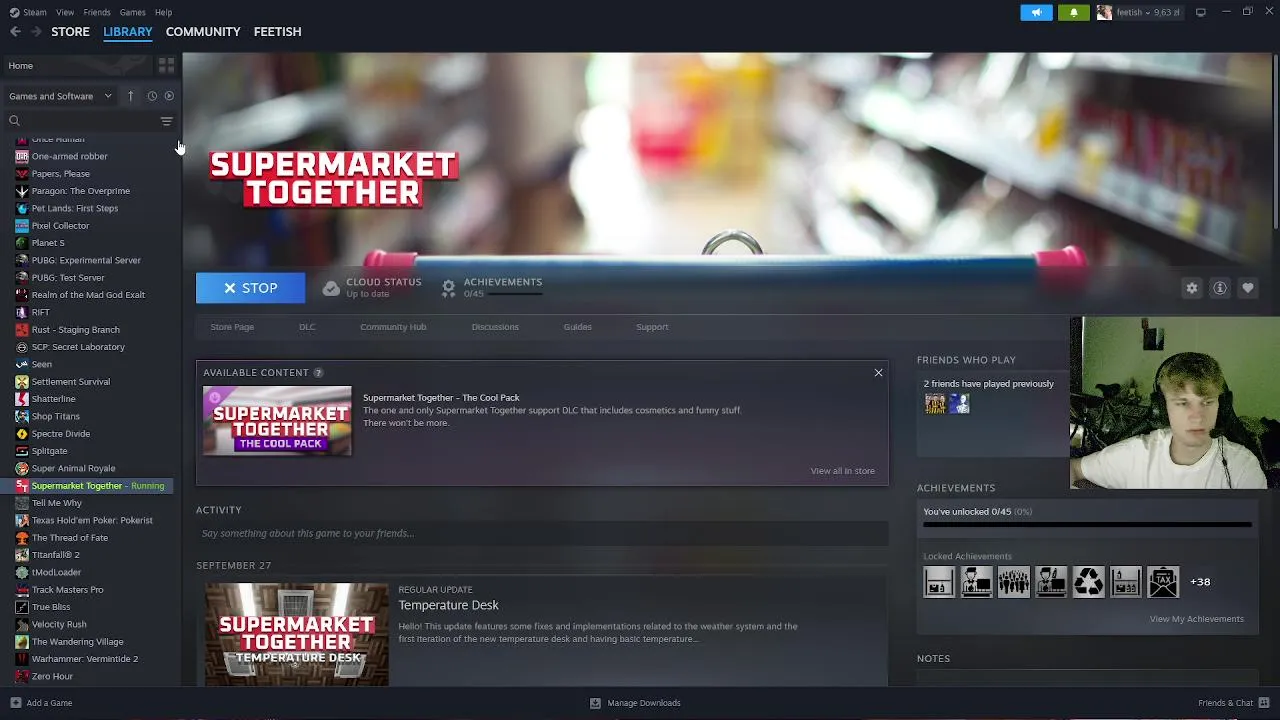
Task: Open the Games menu
Action: [132, 12]
